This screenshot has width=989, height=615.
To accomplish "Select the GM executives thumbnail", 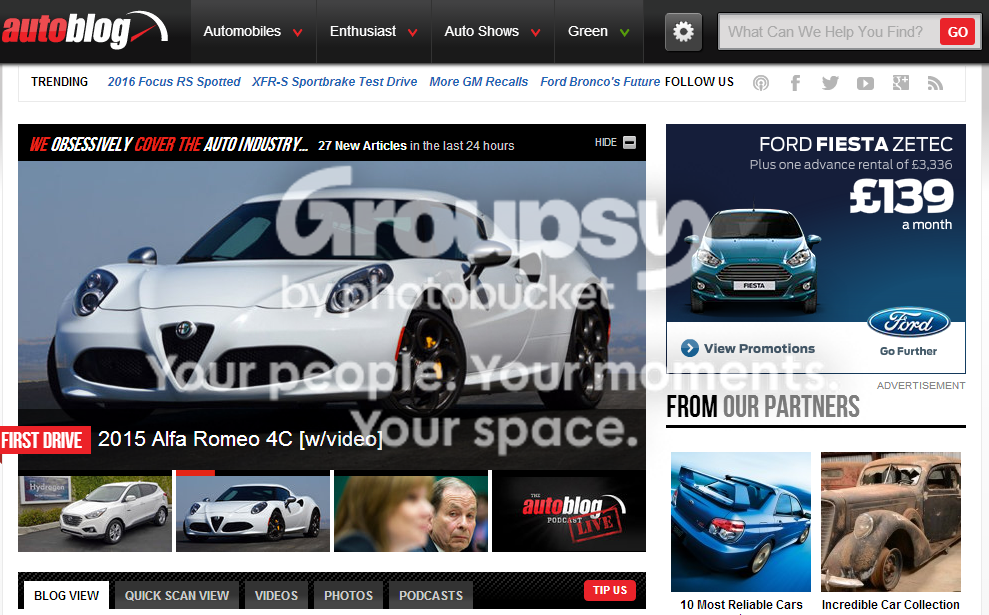I will pos(411,514).
